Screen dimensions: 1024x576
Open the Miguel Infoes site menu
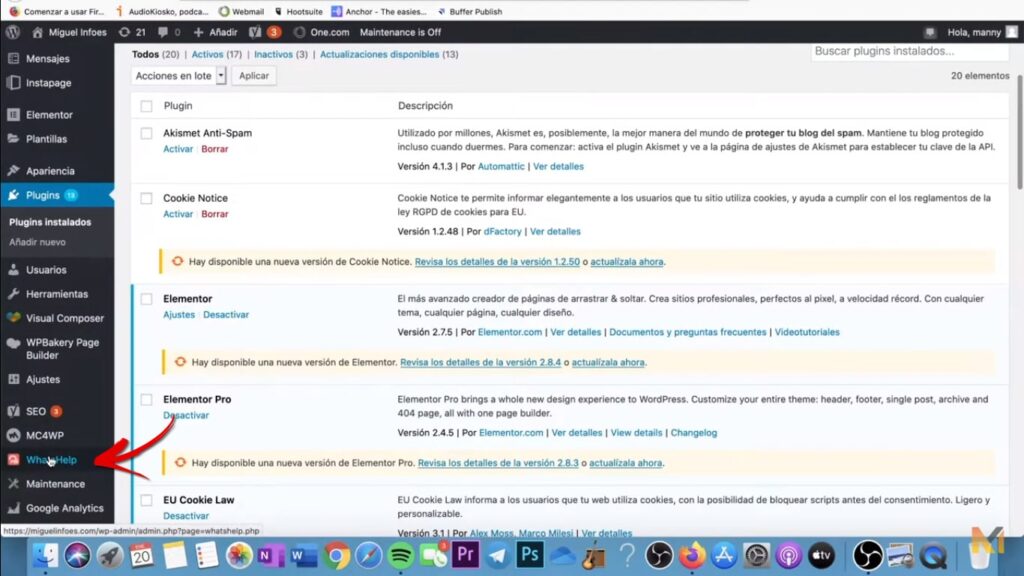coord(69,32)
